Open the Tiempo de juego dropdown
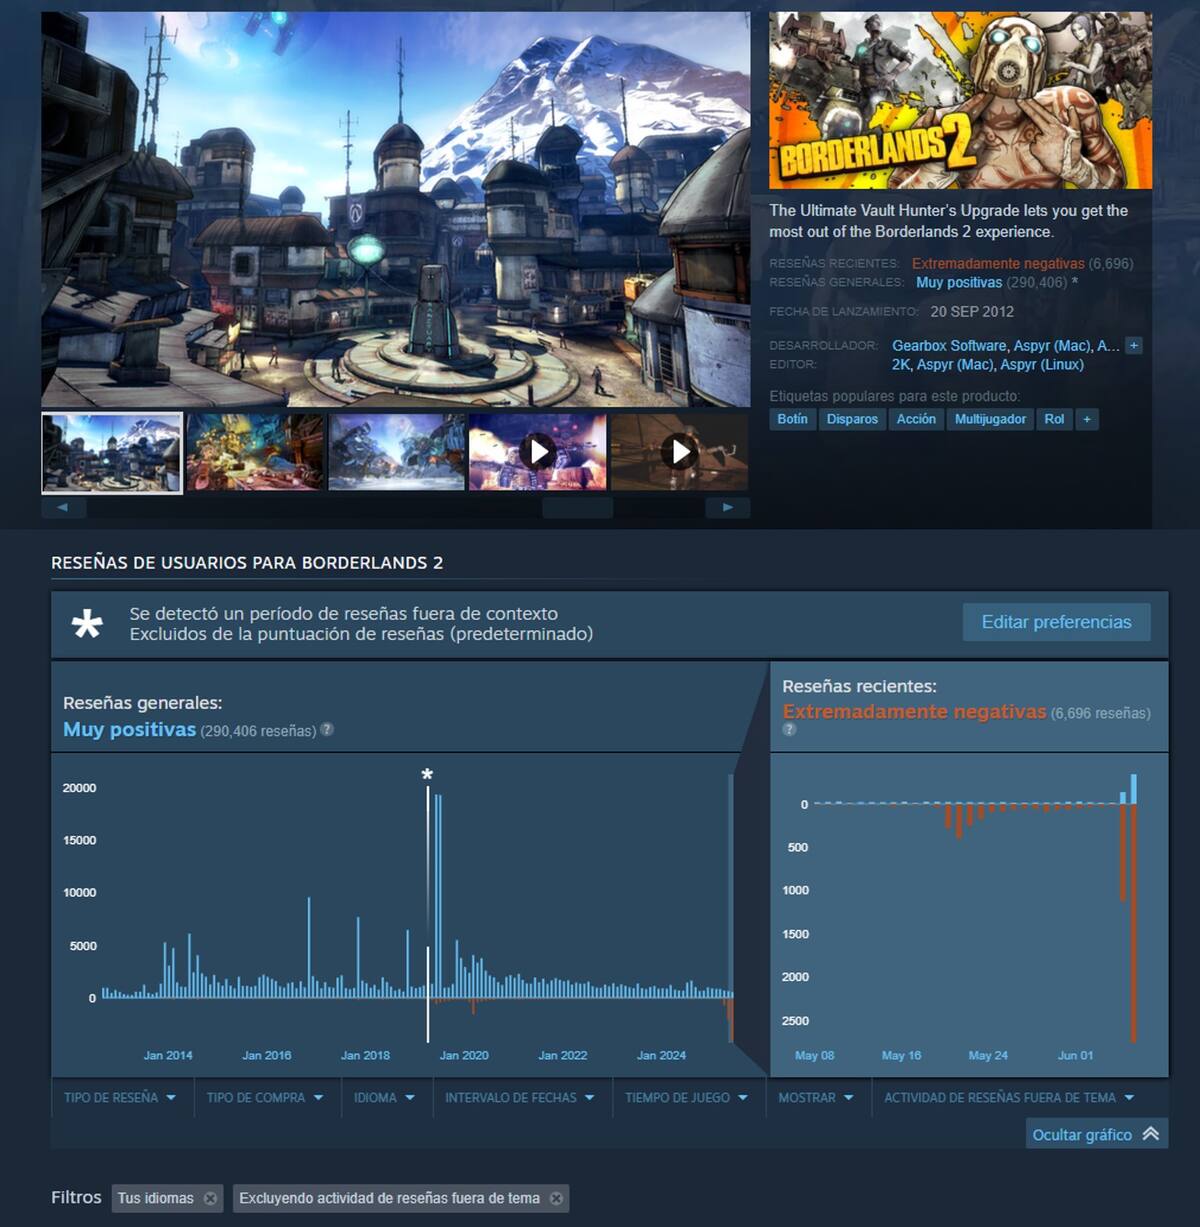1200x1227 pixels. [687, 1098]
